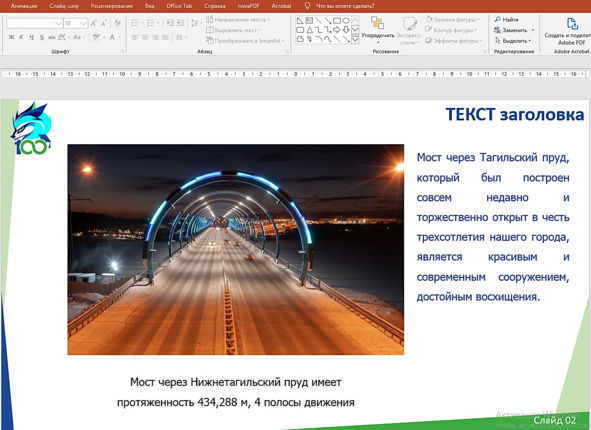Toggle bold Ж formatting
591x430 pixels.
11,37
